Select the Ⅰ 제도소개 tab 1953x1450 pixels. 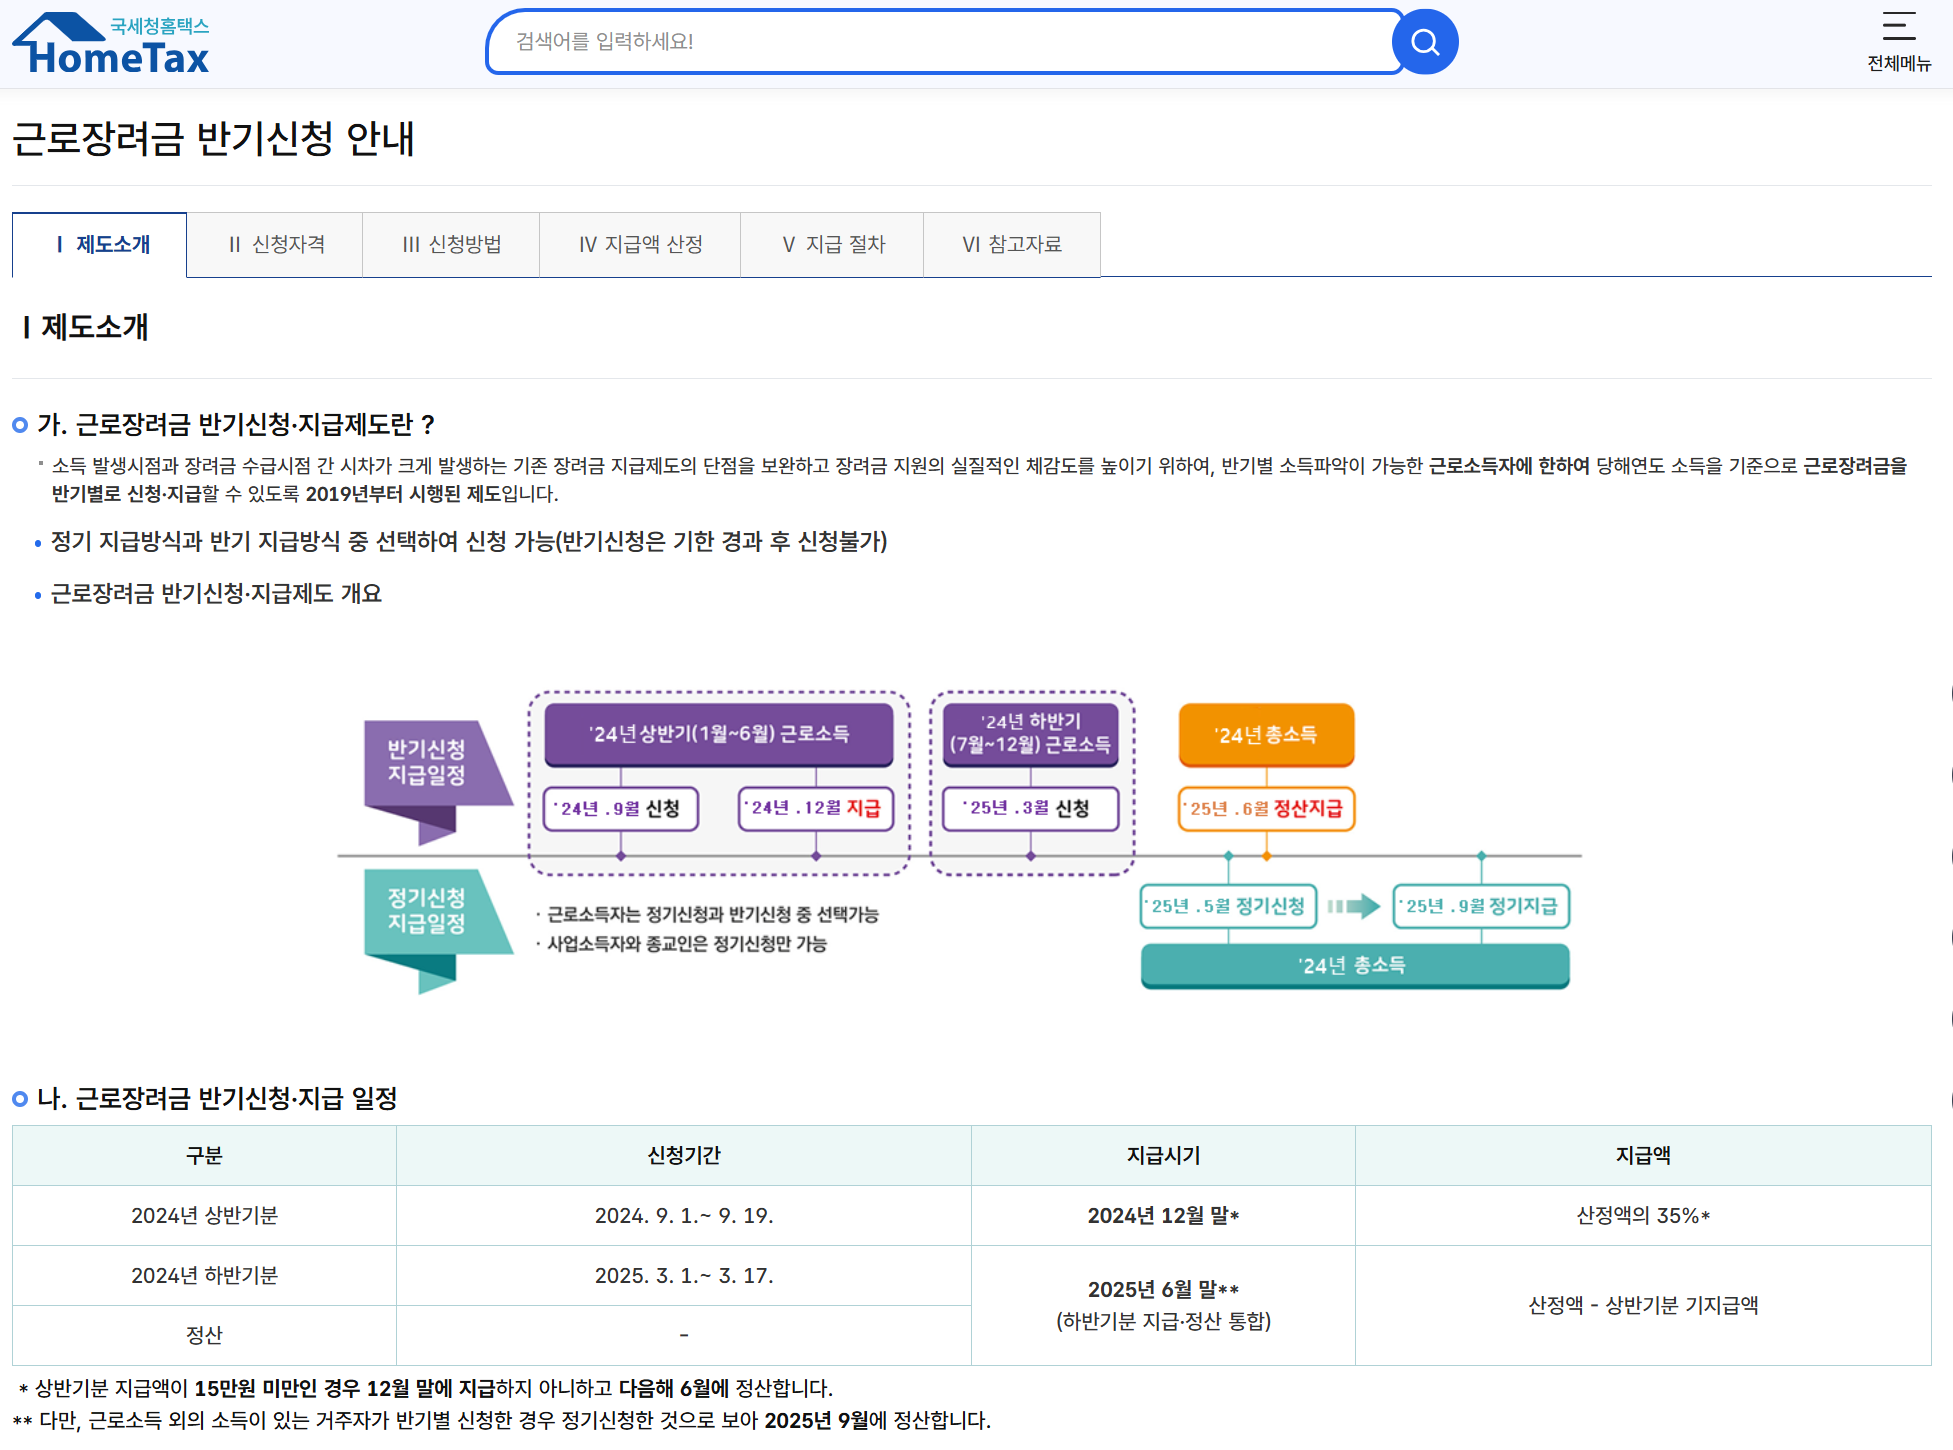[100, 245]
